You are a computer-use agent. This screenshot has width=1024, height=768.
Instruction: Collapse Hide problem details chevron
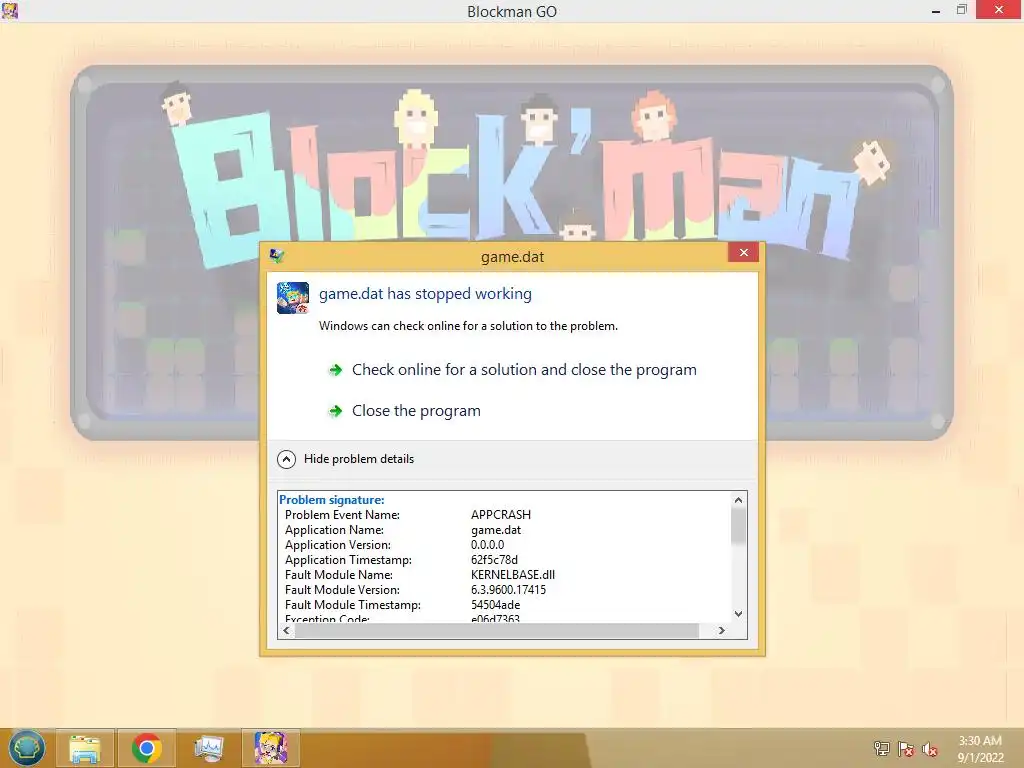286,459
